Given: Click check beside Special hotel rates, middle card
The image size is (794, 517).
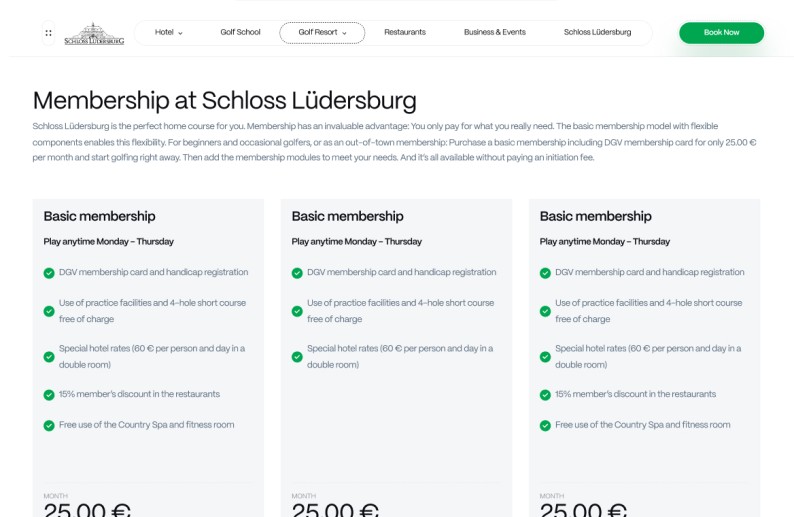Looking at the screenshot, I should (297, 357).
